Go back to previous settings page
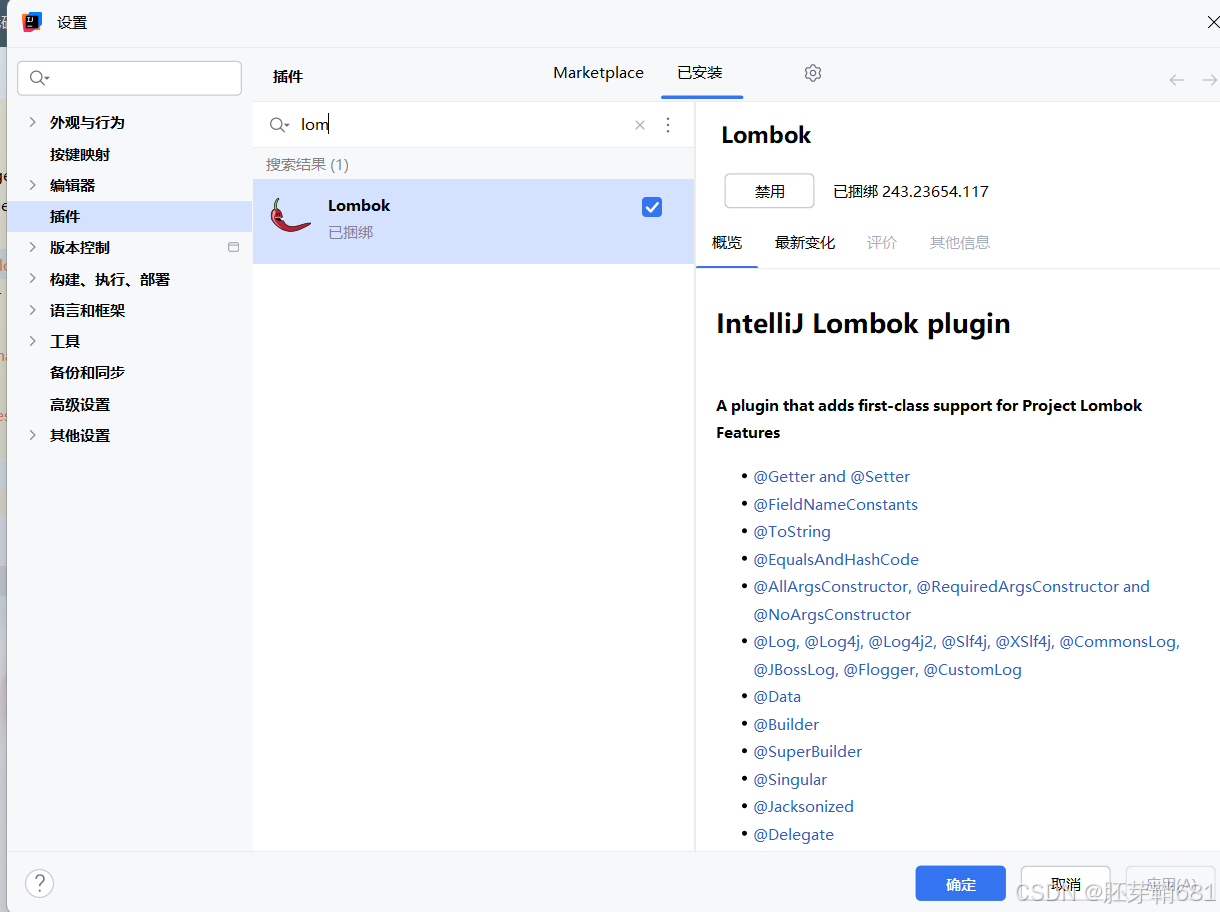Viewport: 1220px width, 912px height. coord(1177,80)
